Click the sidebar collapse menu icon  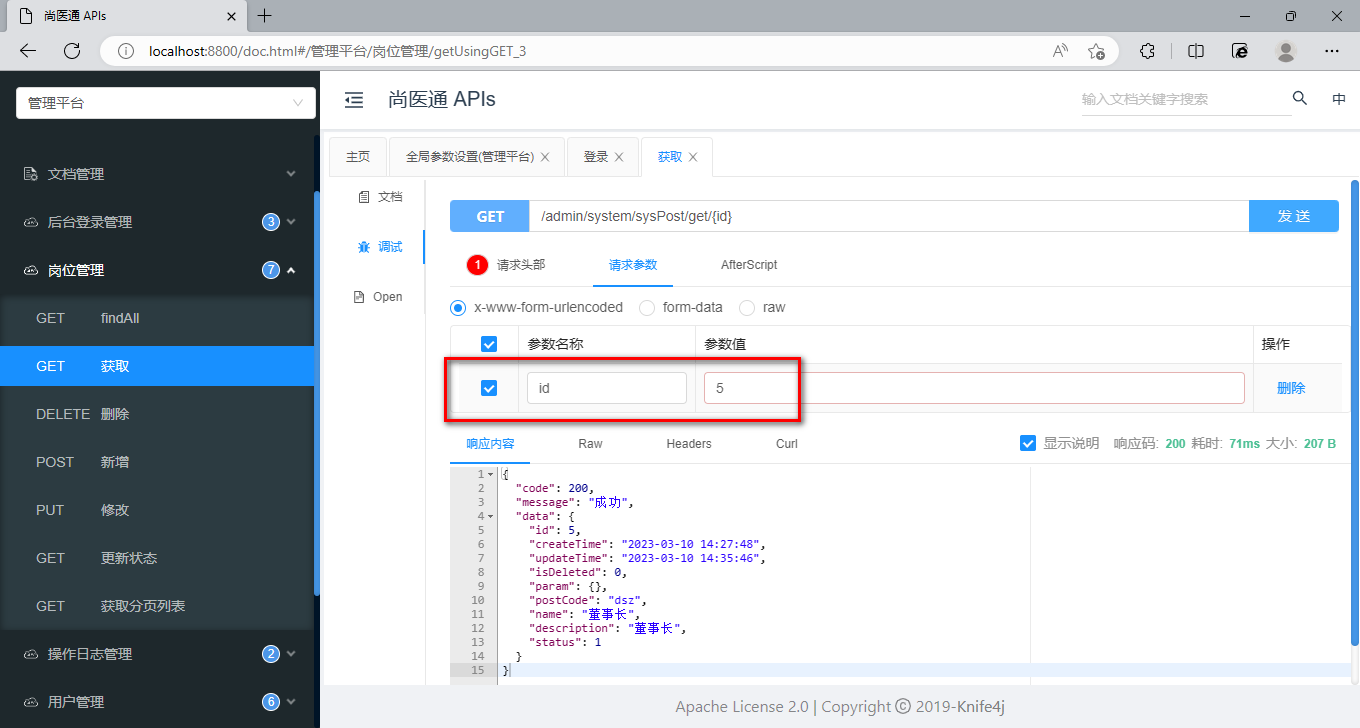pyautogui.click(x=353, y=100)
